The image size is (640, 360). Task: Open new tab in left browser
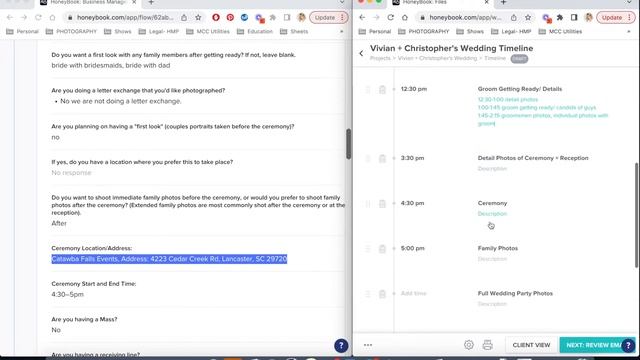tap(151, 3)
